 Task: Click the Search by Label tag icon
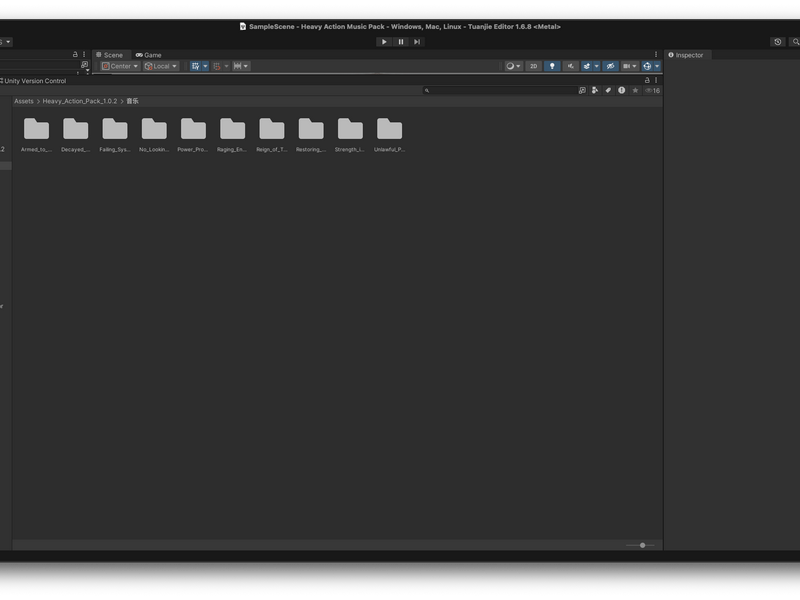pyautogui.click(x=608, y=90)
